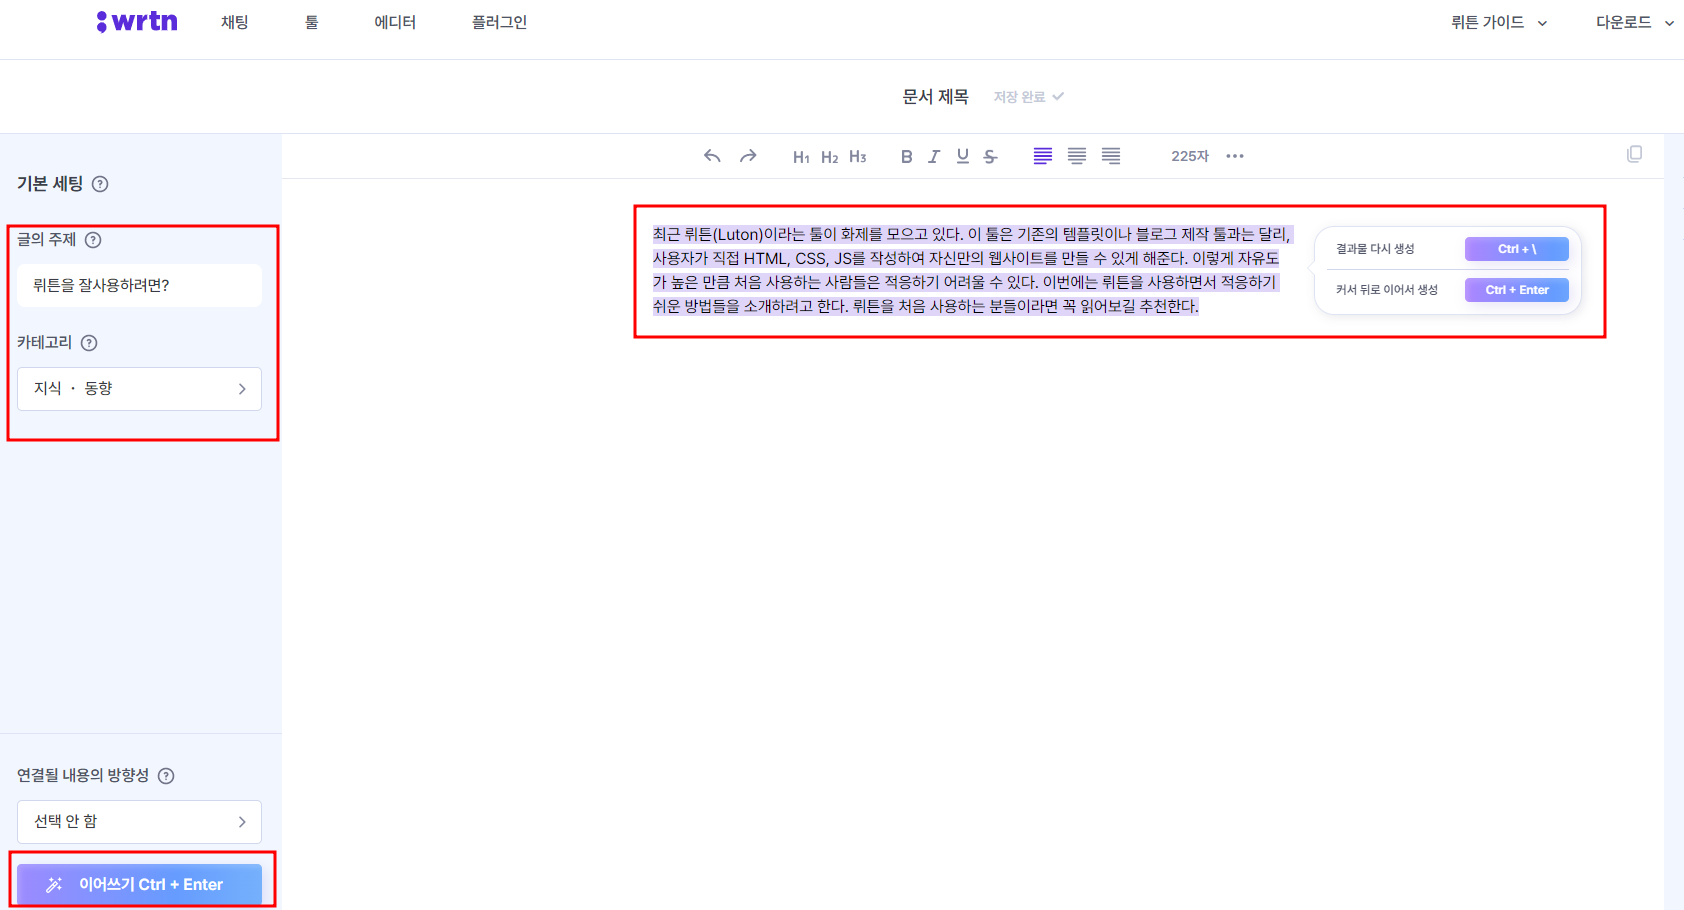Click the copy document icon at top right
Image resolution: width=1684 pixels, height=910 pixels.
pyautogui.click(x=1635, y=154)
